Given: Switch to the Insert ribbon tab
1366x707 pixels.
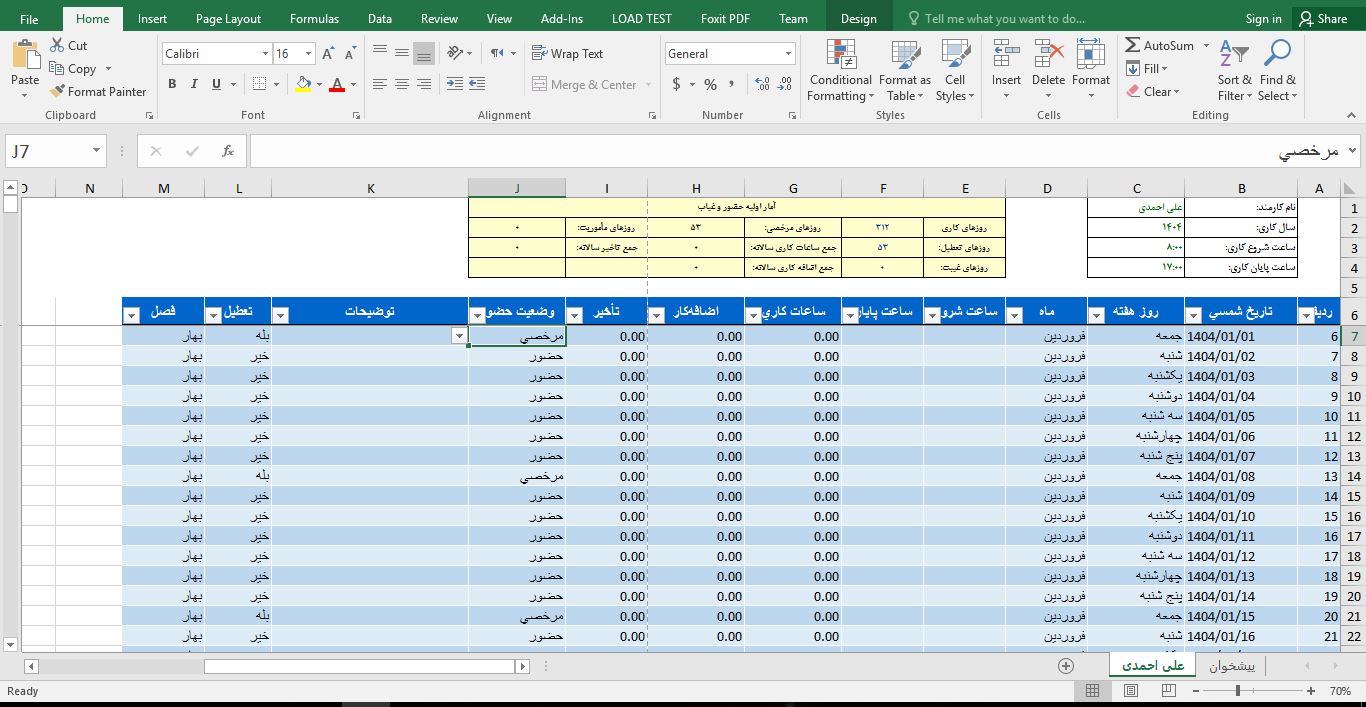Looking at the screenshot, I should 152,19.
